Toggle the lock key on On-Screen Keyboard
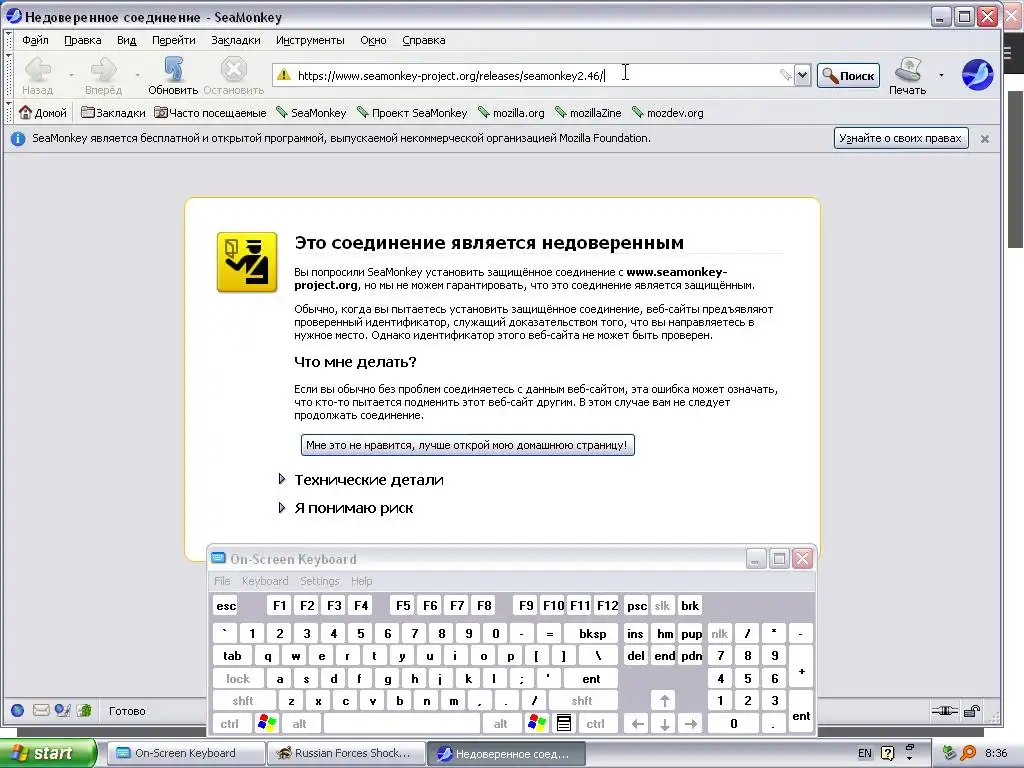1024x768 pixels. (238, 679)
